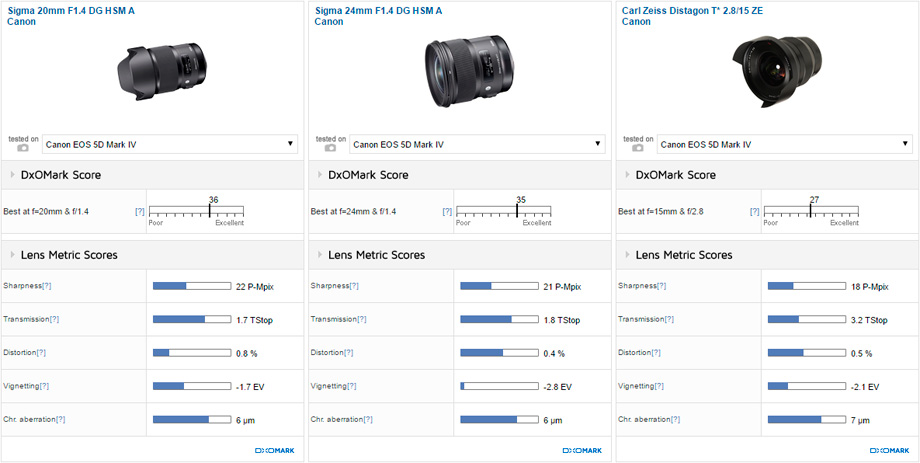This screenshot has width=920, height=463.
Task: Click Sigma 24mm vignetting bar -2.8 EV
Action: coord(499,386)
